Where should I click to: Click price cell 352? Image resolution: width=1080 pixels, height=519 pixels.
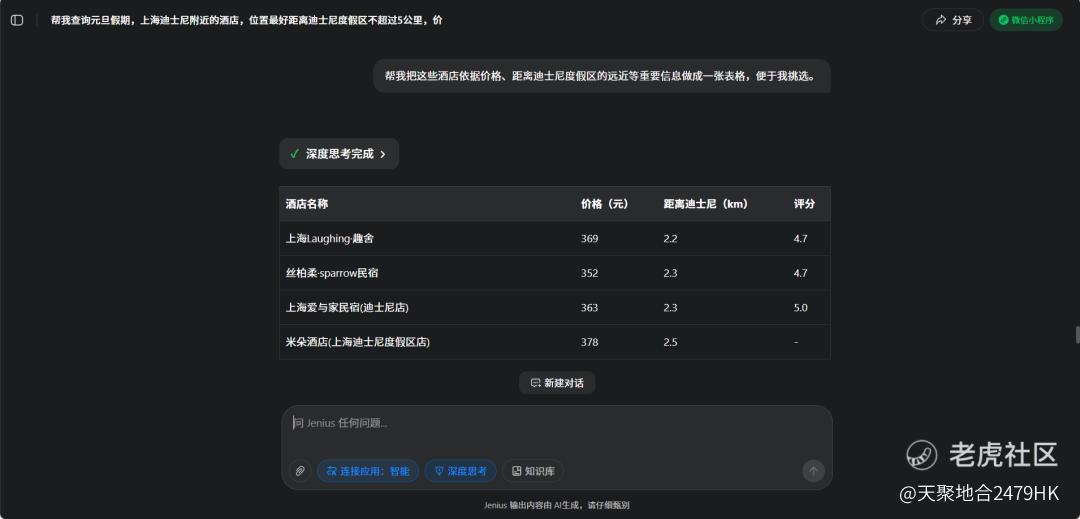(590, 273)
